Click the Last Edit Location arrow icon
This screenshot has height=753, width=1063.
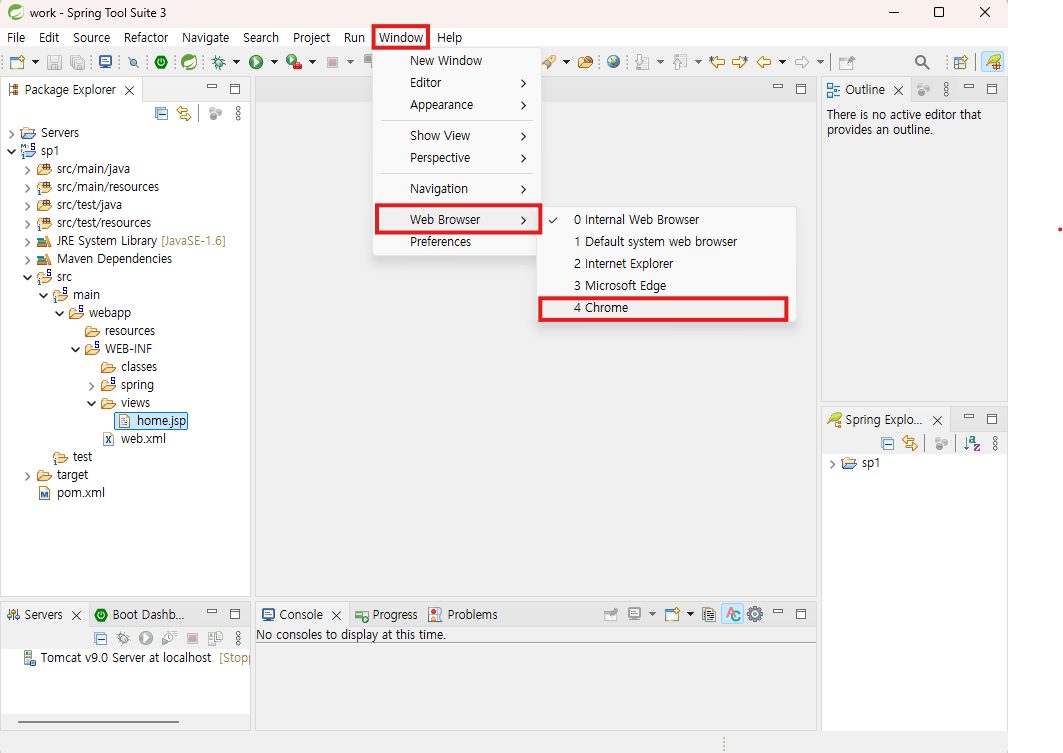[717, 62]
